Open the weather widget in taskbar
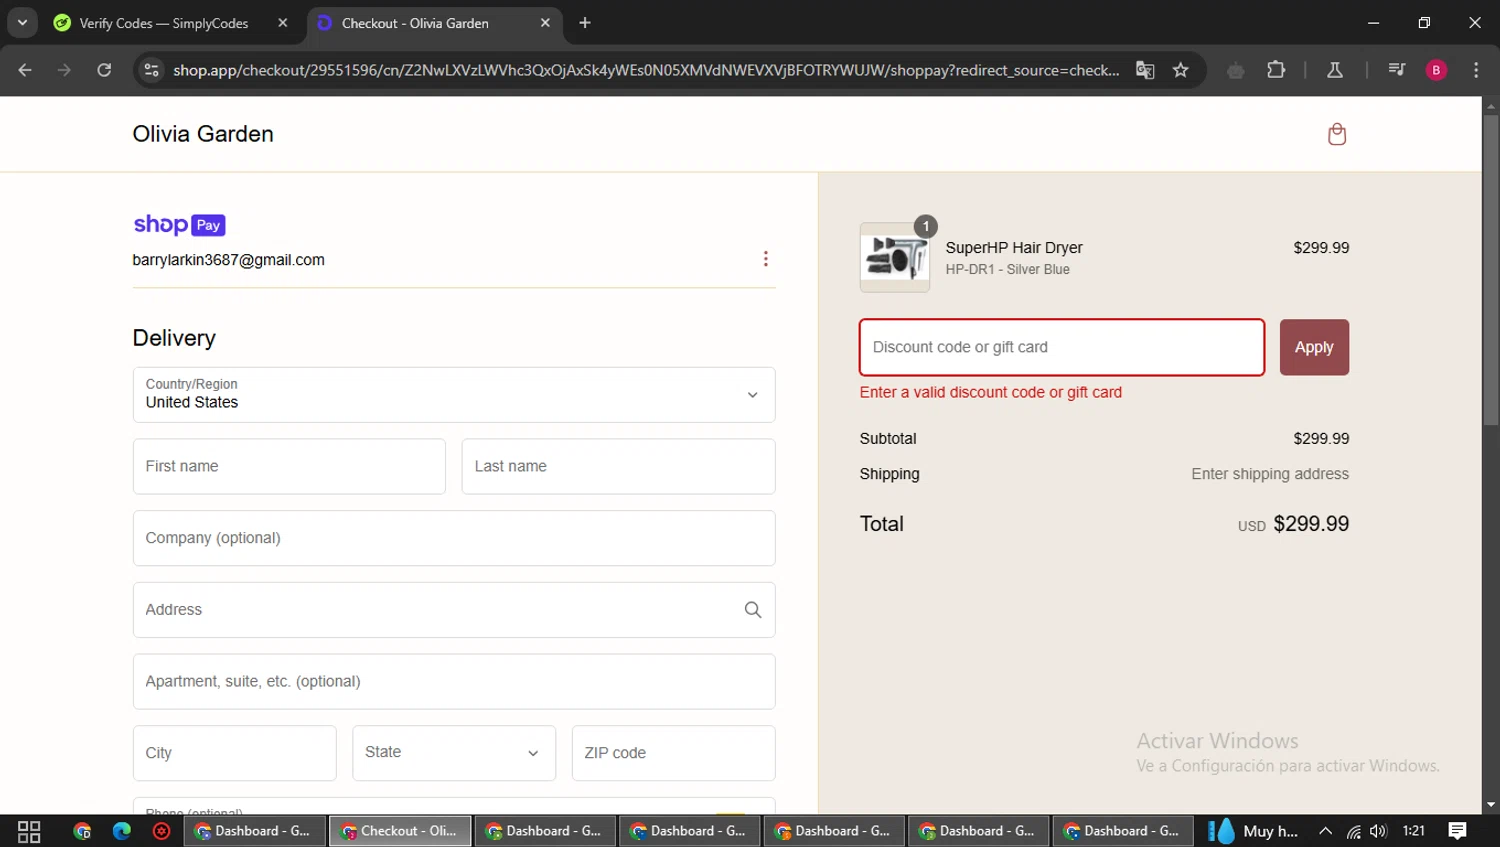Viewport: 1500px width, 847px height. tap(1253, 831)
